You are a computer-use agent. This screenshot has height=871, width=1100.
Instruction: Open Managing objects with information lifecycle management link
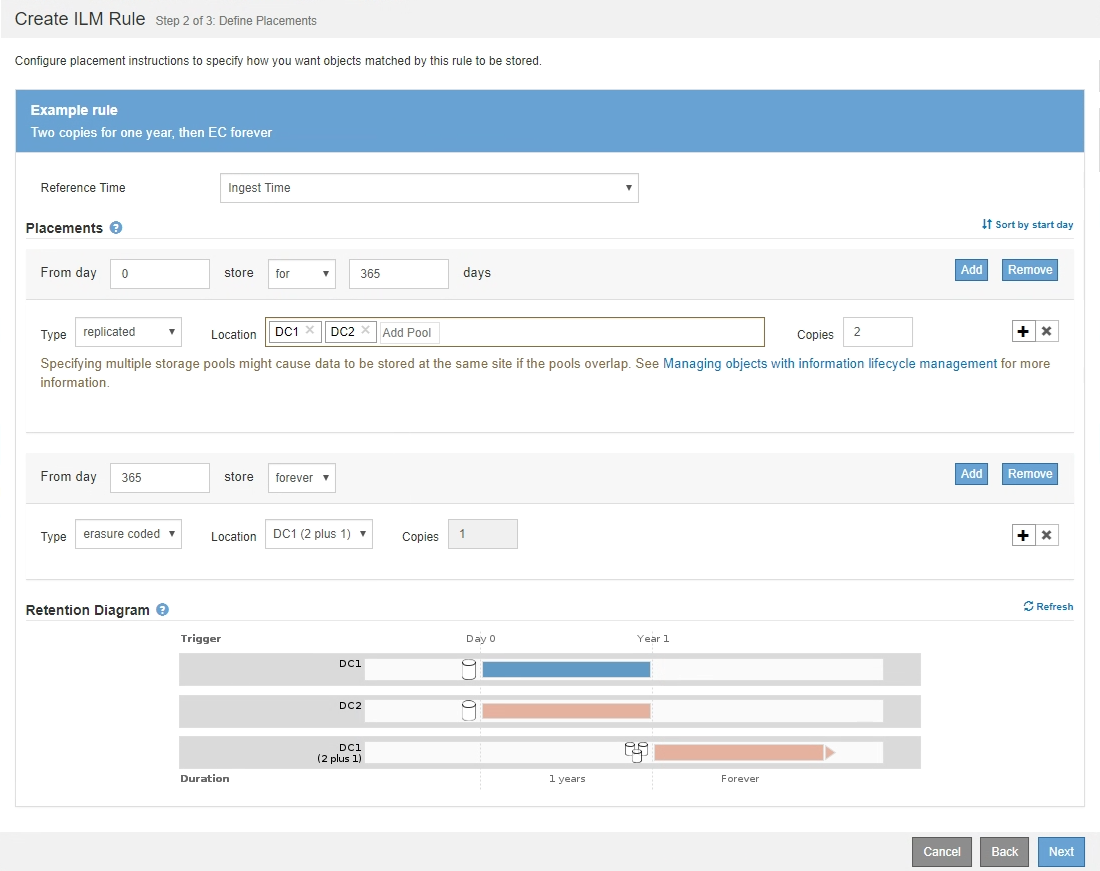point(830,364)
